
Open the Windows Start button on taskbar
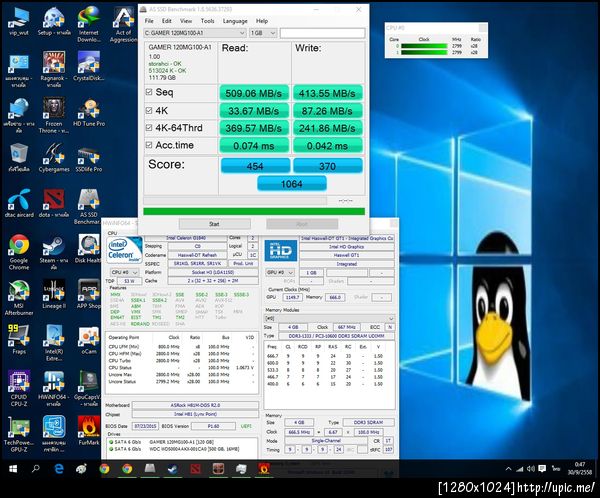point(13,469)
